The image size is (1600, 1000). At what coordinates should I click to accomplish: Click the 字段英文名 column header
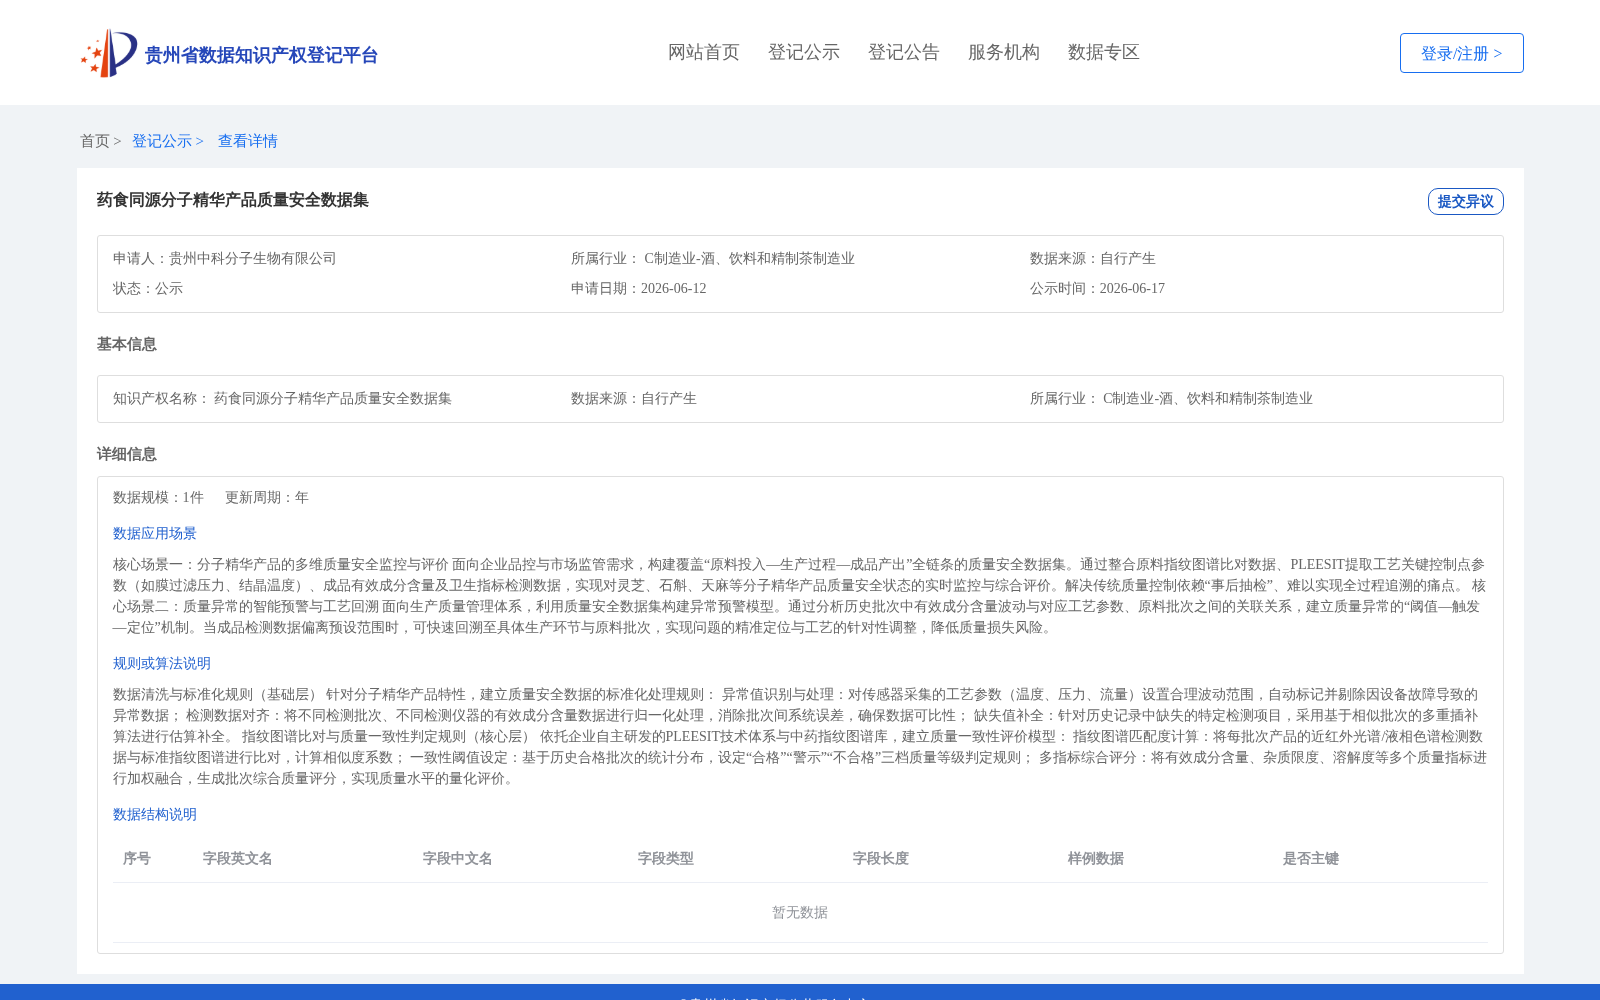pos(238,858)
